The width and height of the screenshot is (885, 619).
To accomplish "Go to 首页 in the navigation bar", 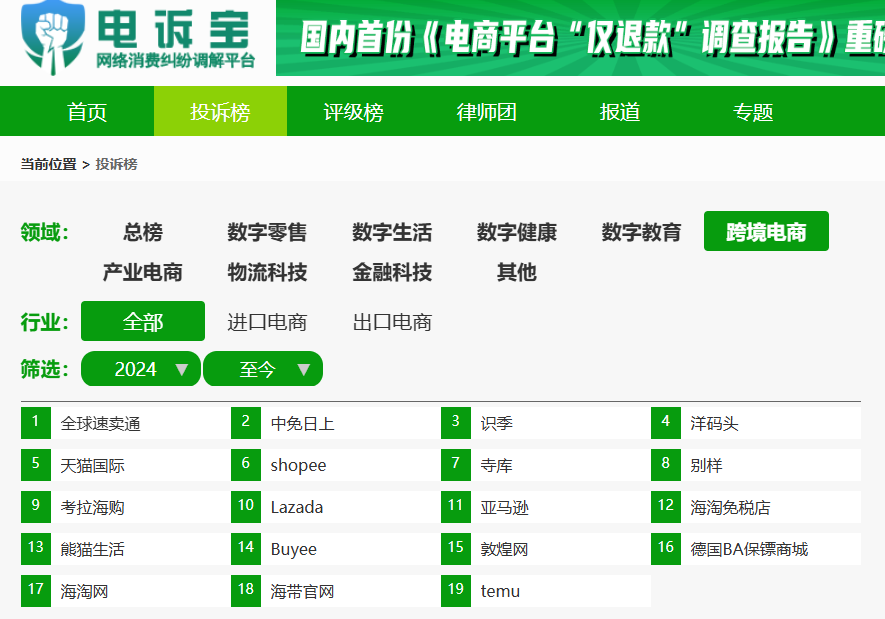I will coord(87,112).
